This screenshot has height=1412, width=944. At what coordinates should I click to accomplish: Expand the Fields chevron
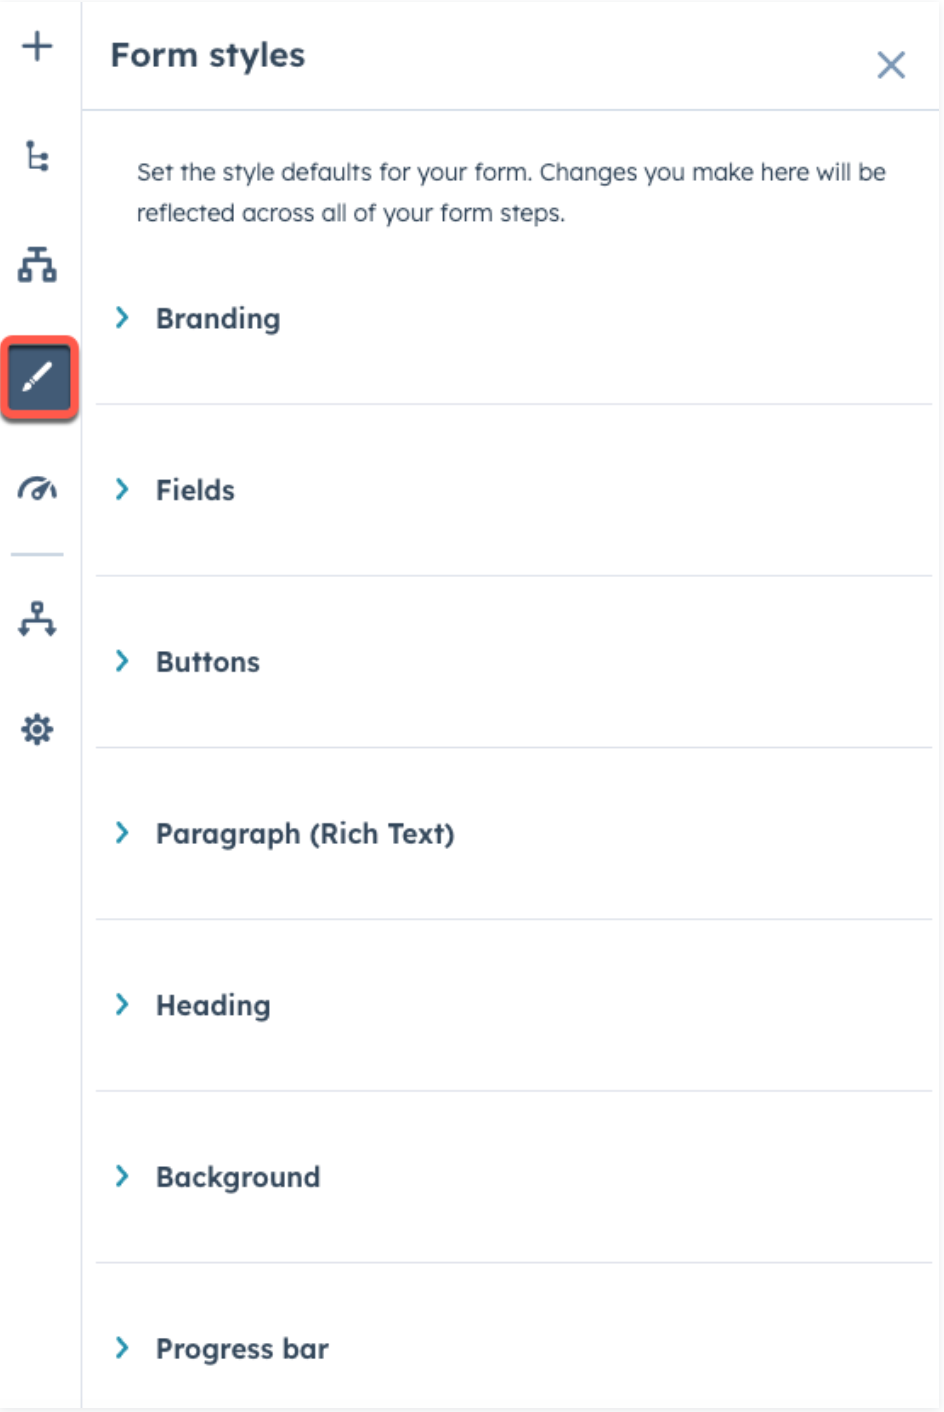pos(122,489)
